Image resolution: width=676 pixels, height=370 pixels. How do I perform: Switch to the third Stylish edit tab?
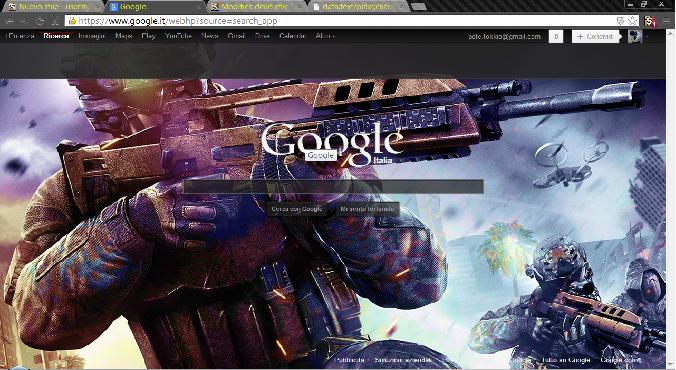click(257, 6)
